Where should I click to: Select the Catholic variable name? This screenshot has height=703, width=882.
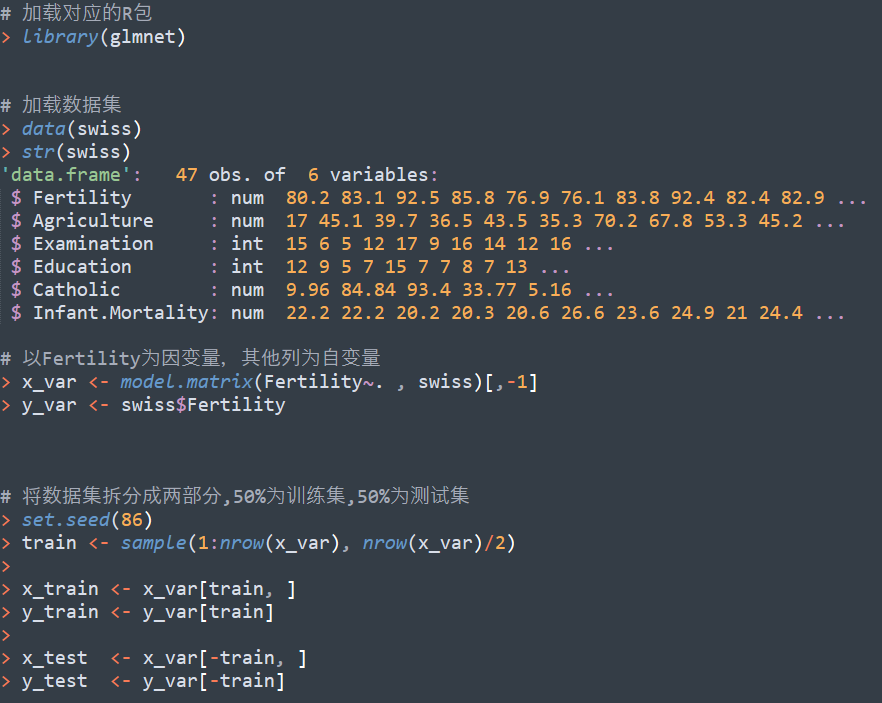[x=75, y=289]
